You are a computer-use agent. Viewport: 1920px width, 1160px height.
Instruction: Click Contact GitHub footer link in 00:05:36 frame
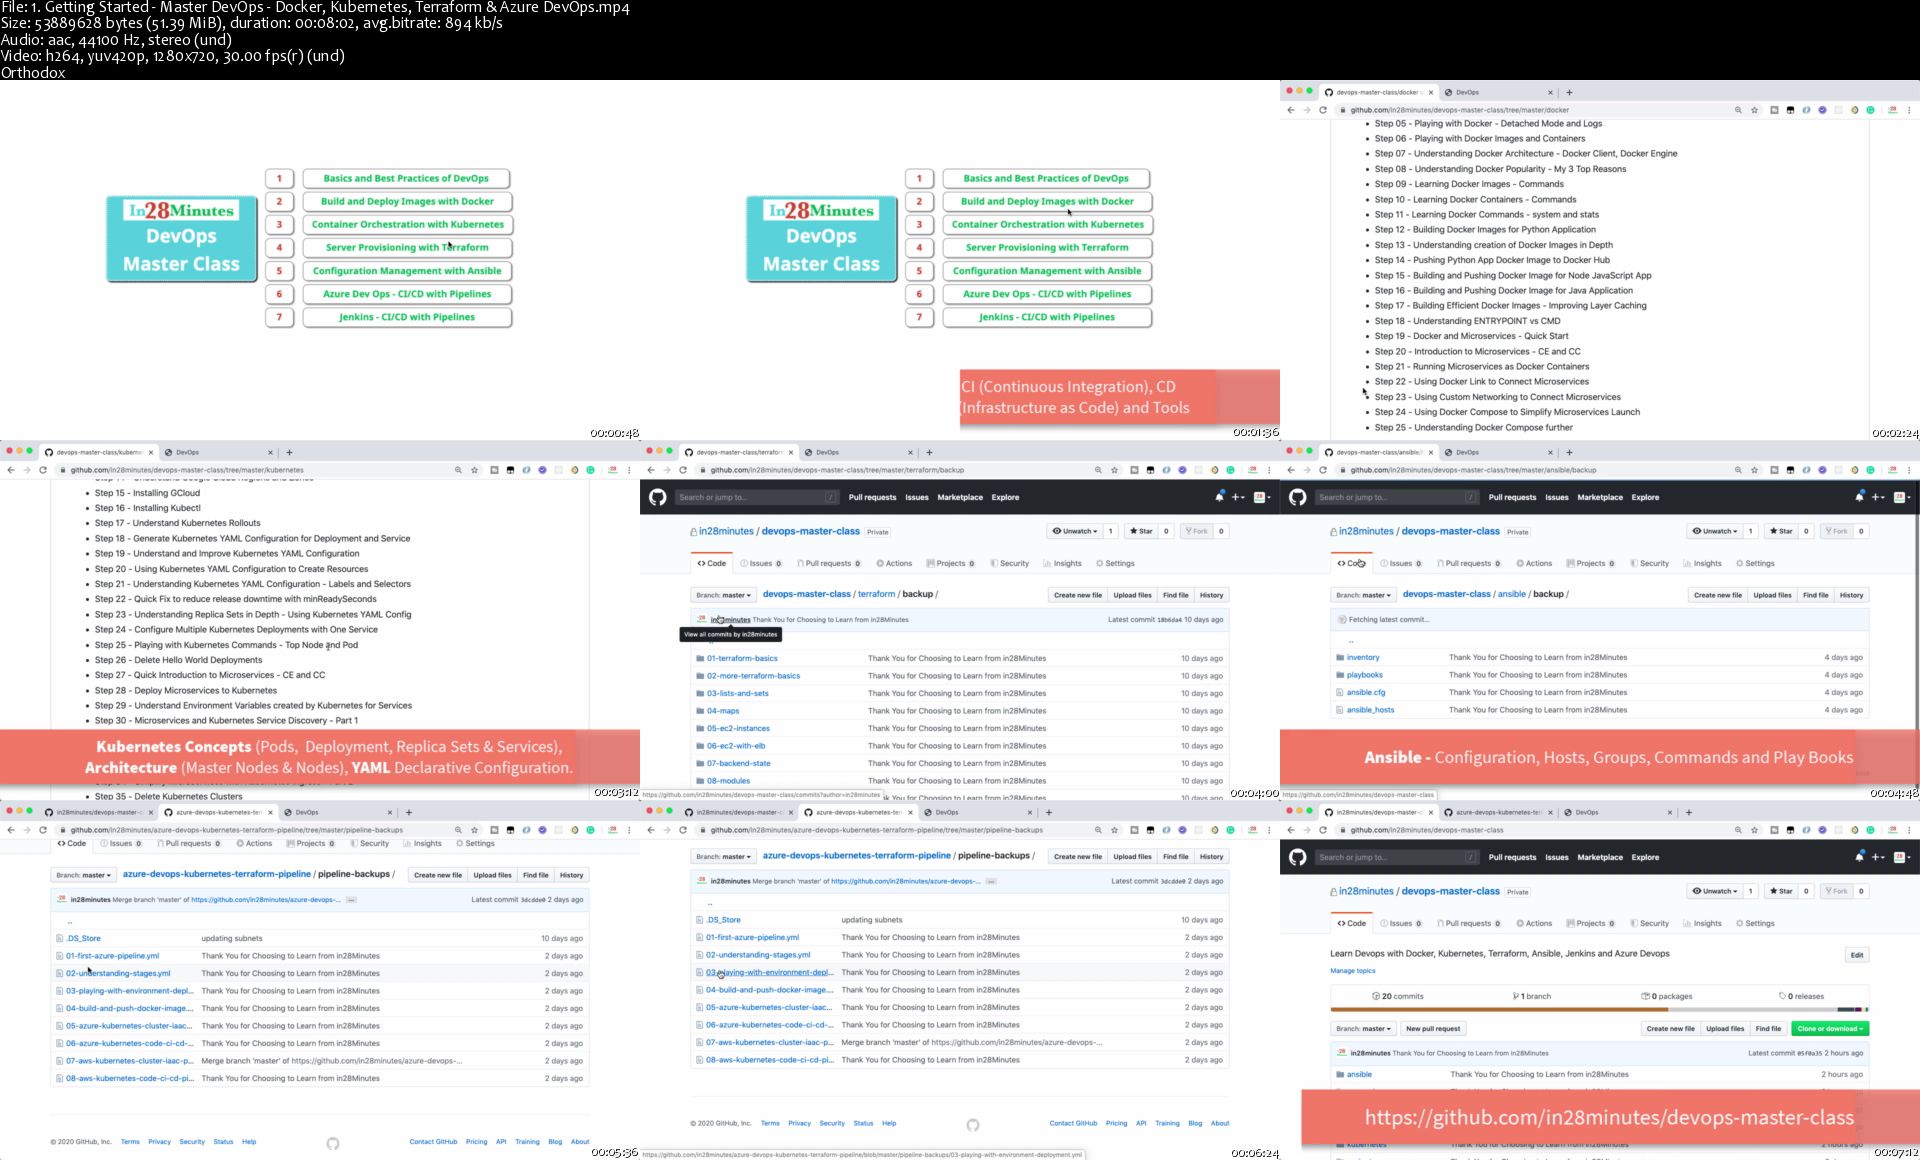point(433,1141)
